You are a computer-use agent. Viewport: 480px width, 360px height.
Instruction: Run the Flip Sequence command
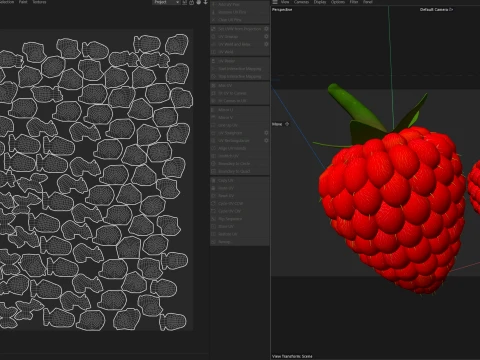coord(239,219)
